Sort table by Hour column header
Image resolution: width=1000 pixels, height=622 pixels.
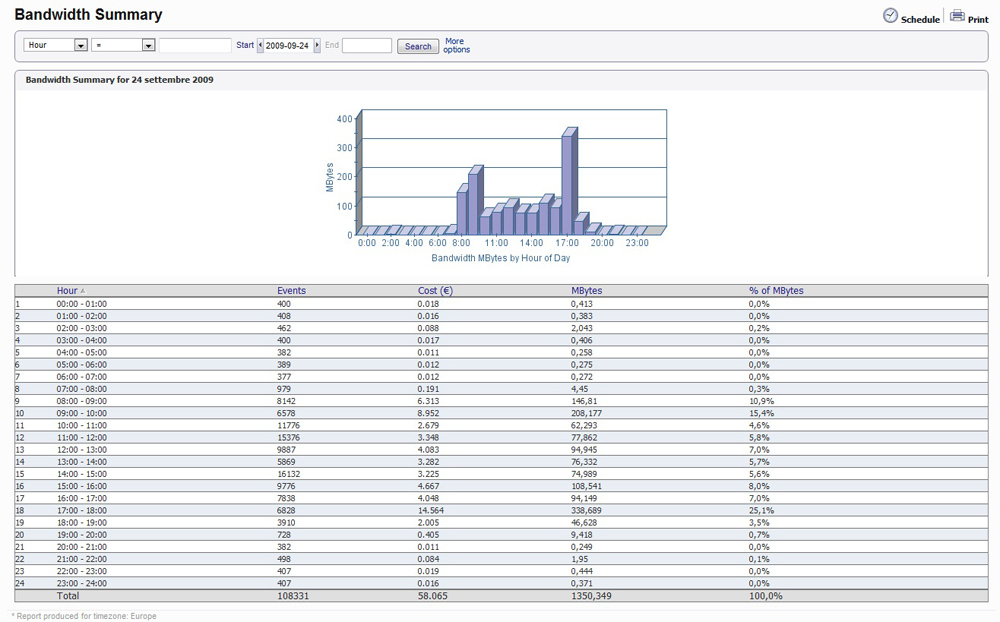[x=67, y=291]
